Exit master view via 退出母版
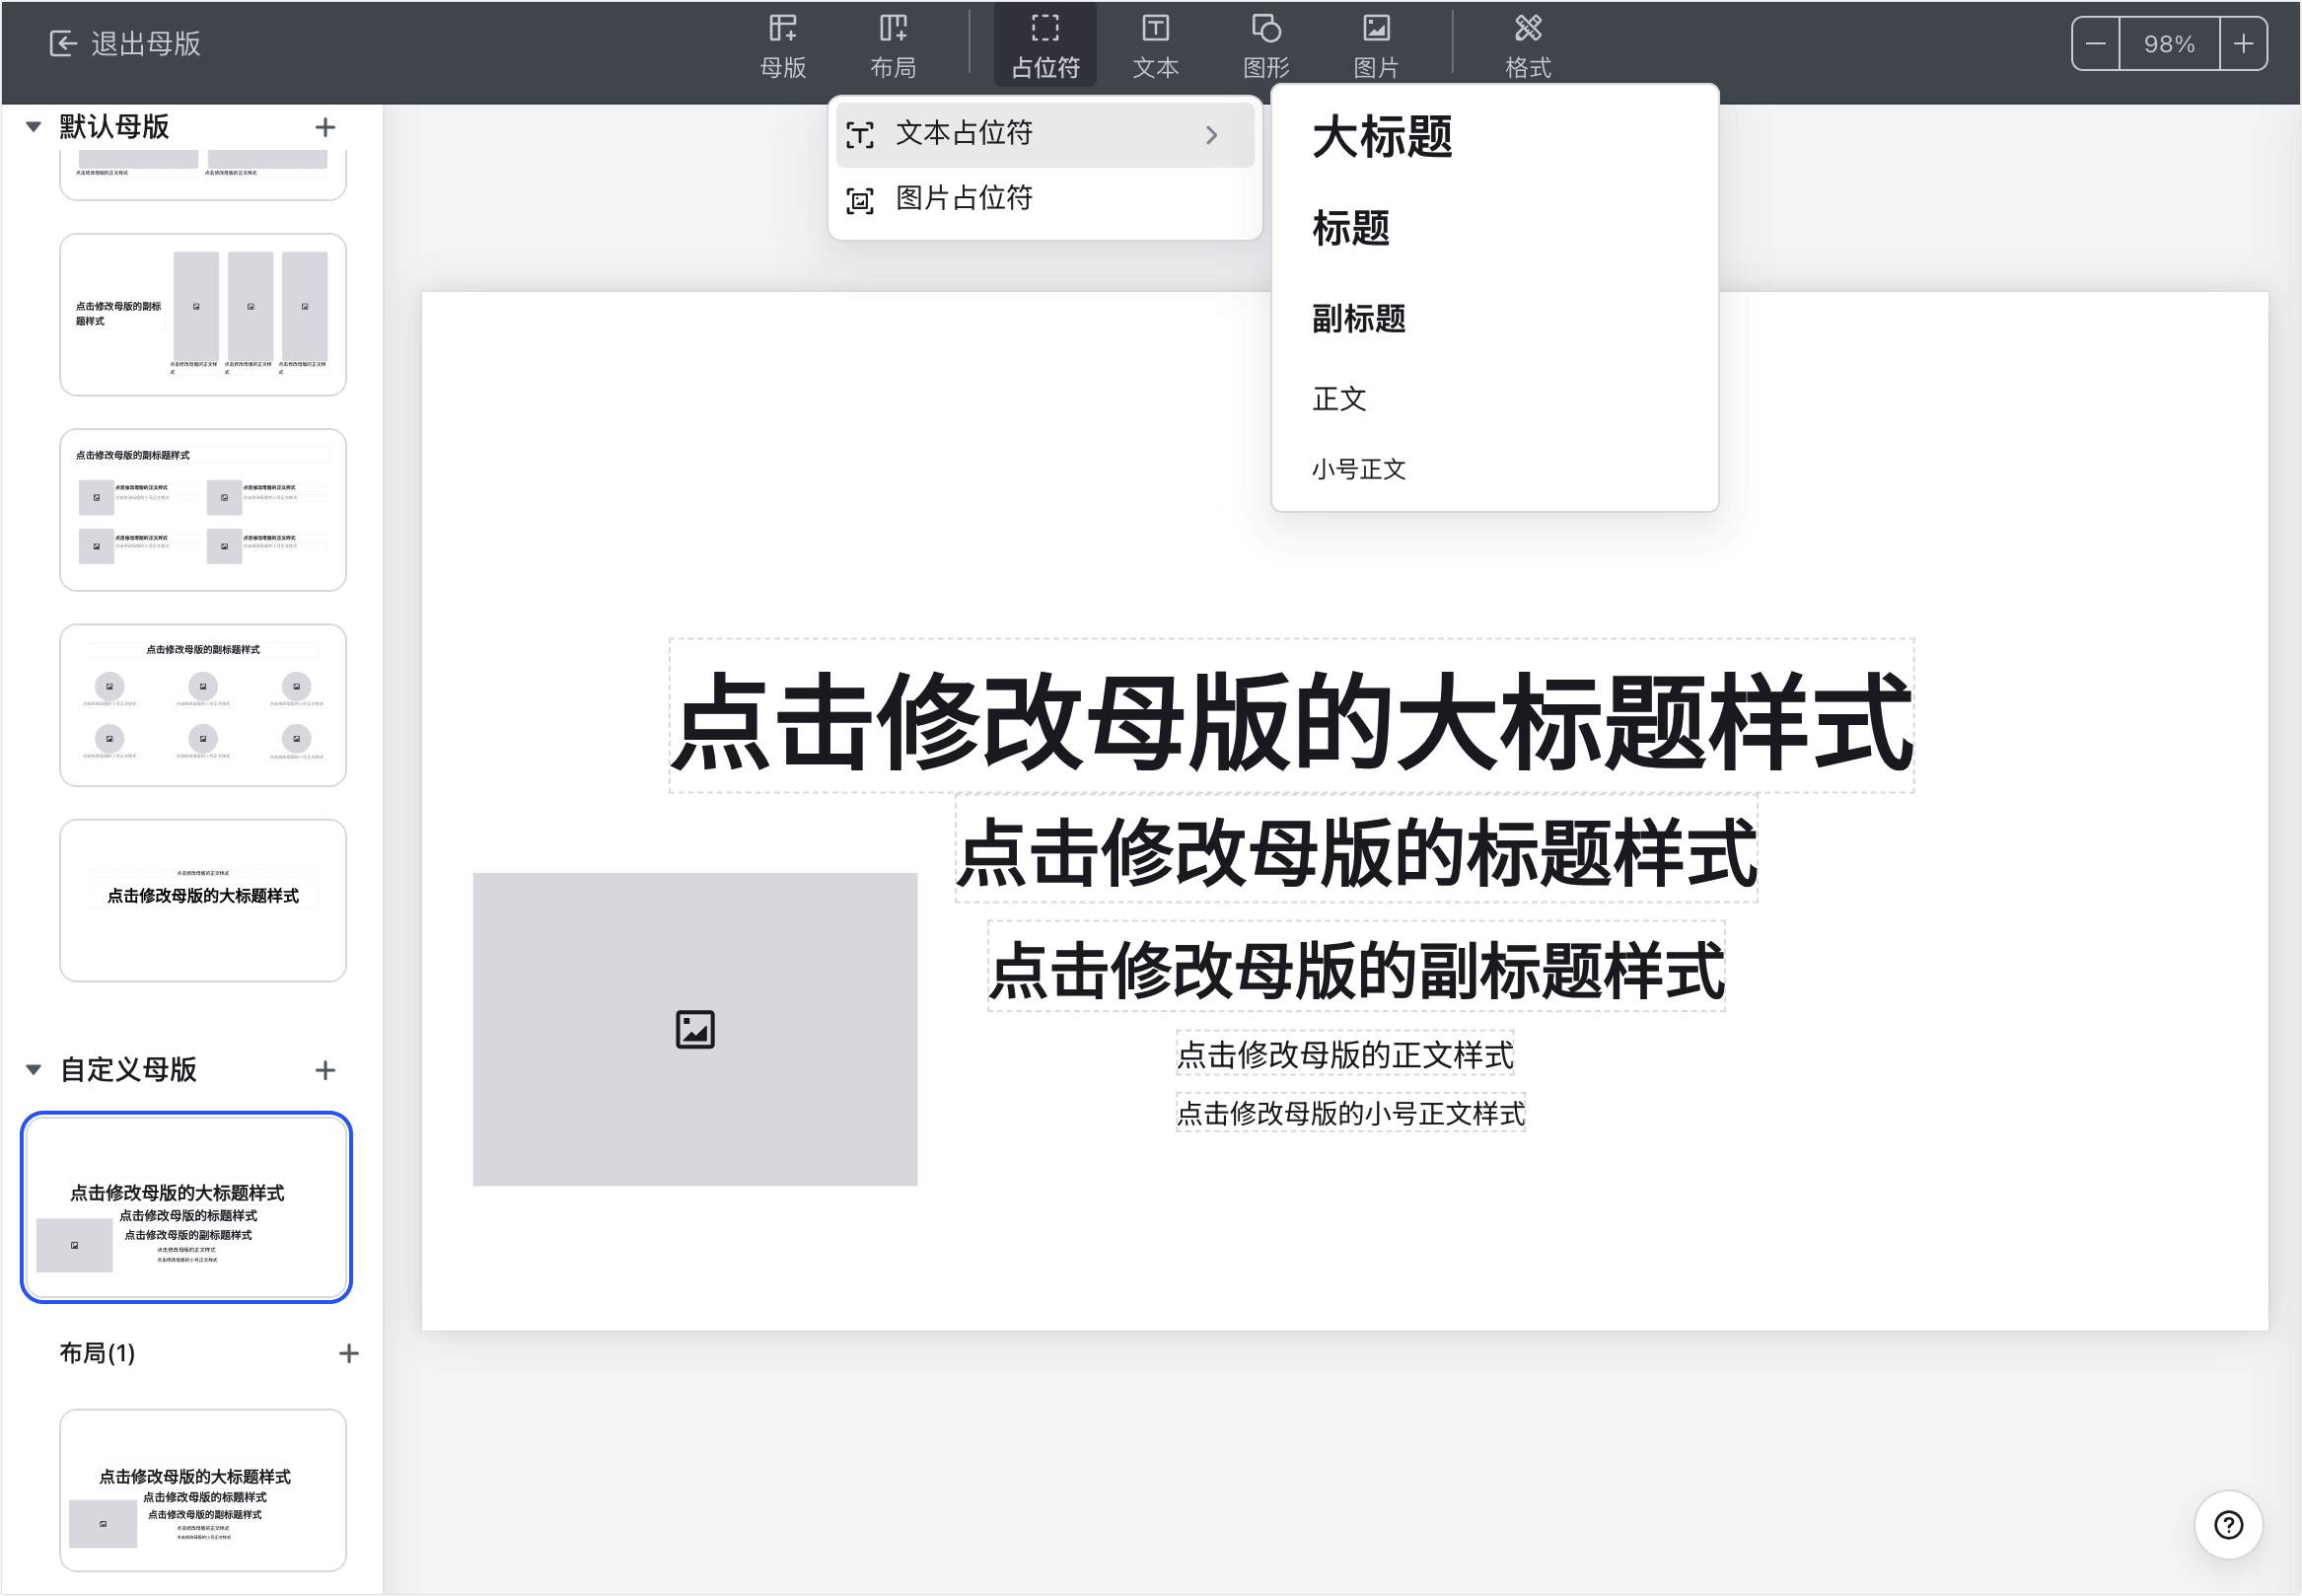Screen dimensions: 2302x1596 [x=125, y=44]
